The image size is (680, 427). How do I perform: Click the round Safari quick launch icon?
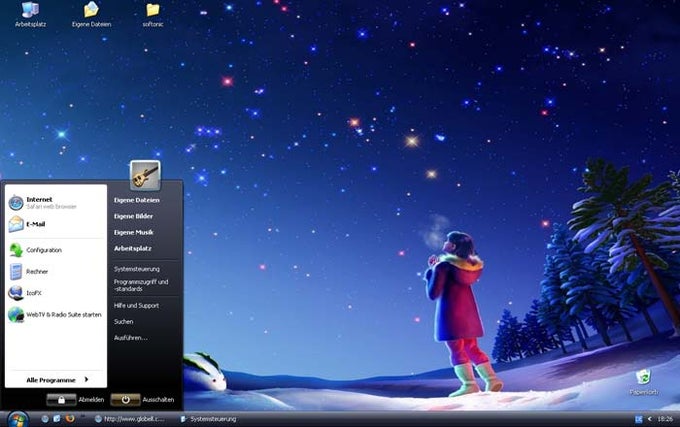[x=45, y=419]
